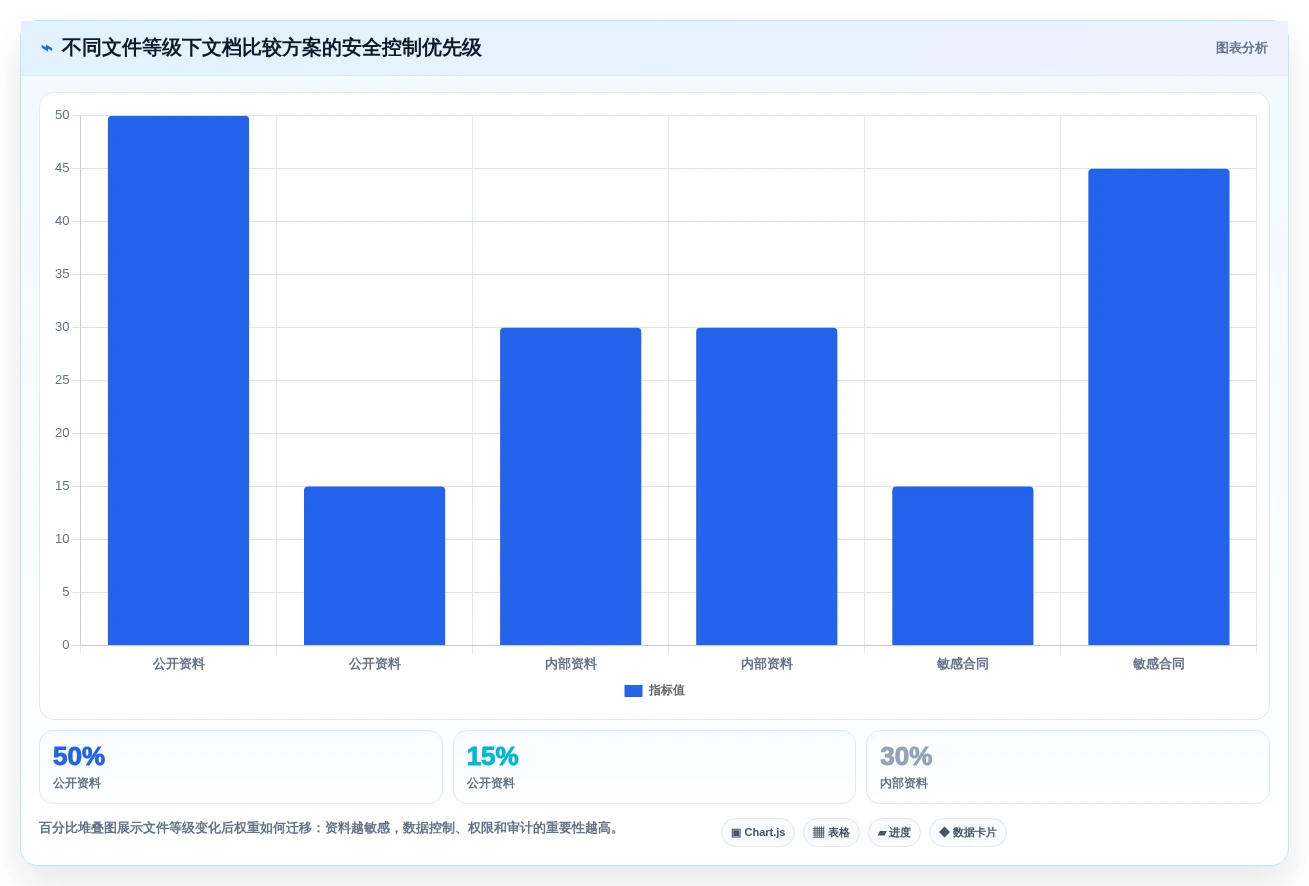Click the 敏感合同 bar with value 15
The image size is (1309, 886).
coord(962,566)
